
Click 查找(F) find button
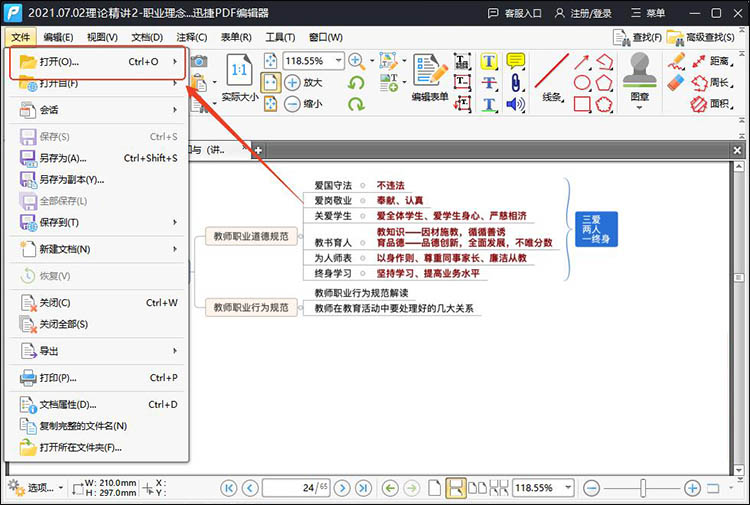637,37
